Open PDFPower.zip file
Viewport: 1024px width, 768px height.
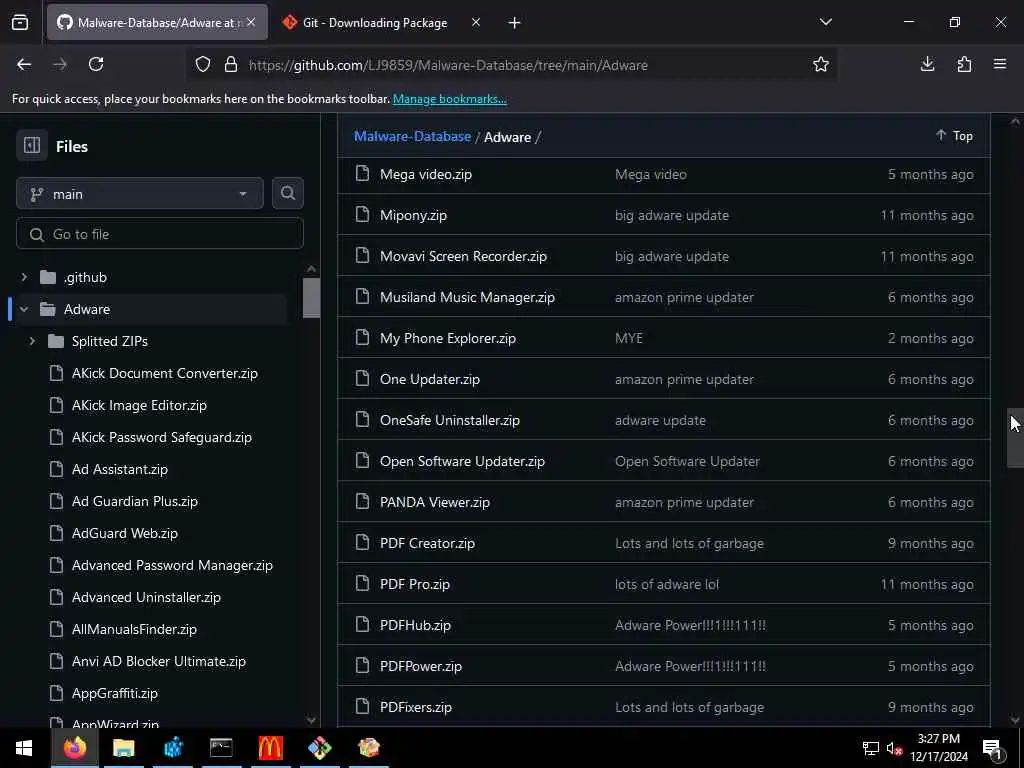coord(421,667)
